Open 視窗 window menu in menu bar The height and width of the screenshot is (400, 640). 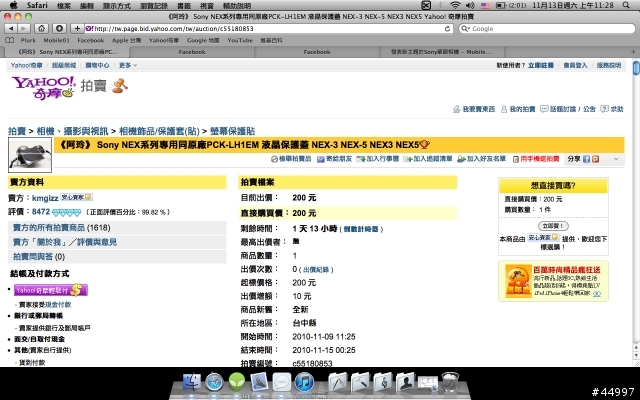207,5
